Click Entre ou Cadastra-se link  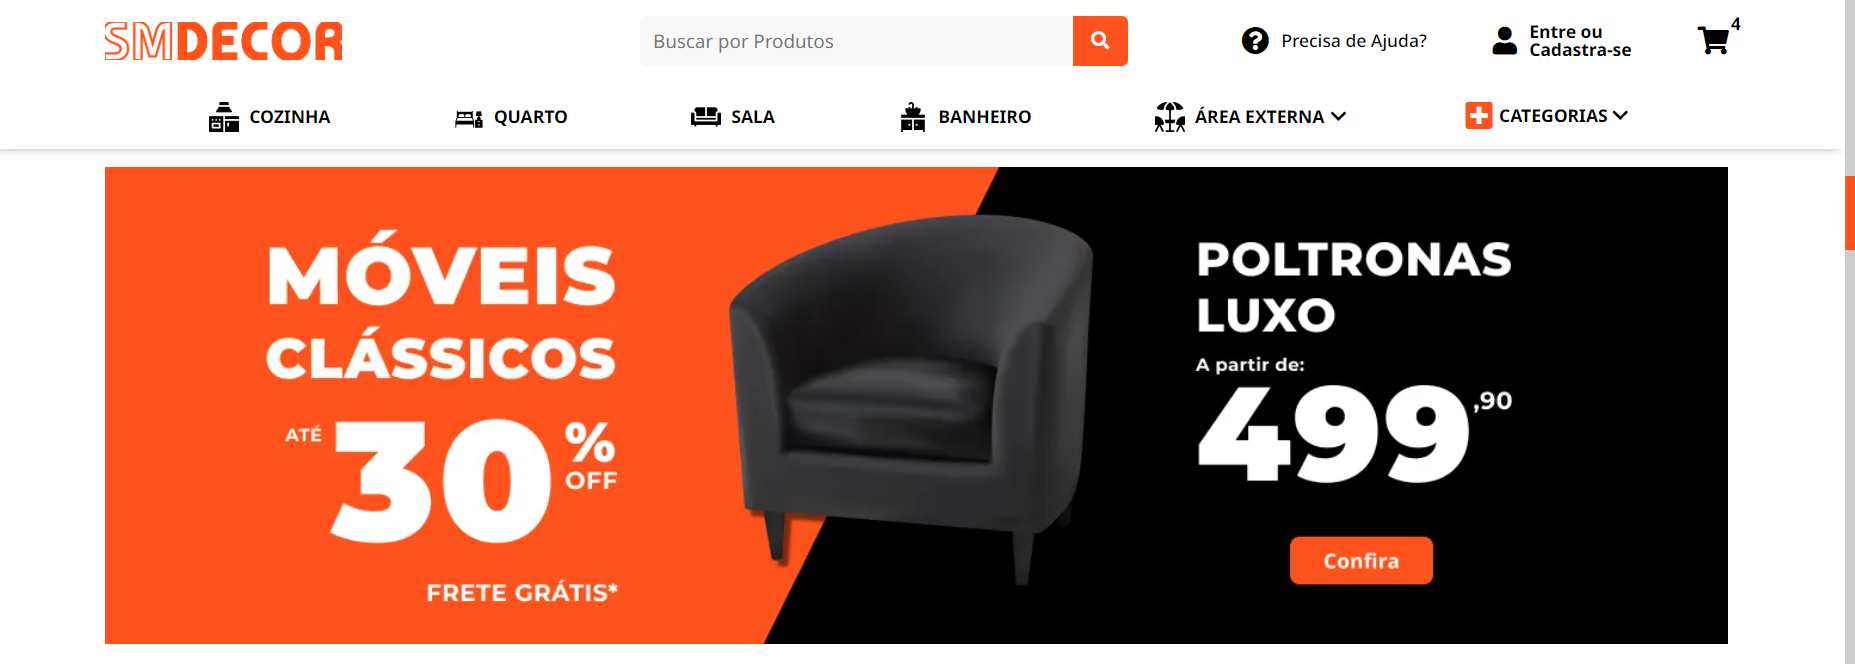point(1580,41)
